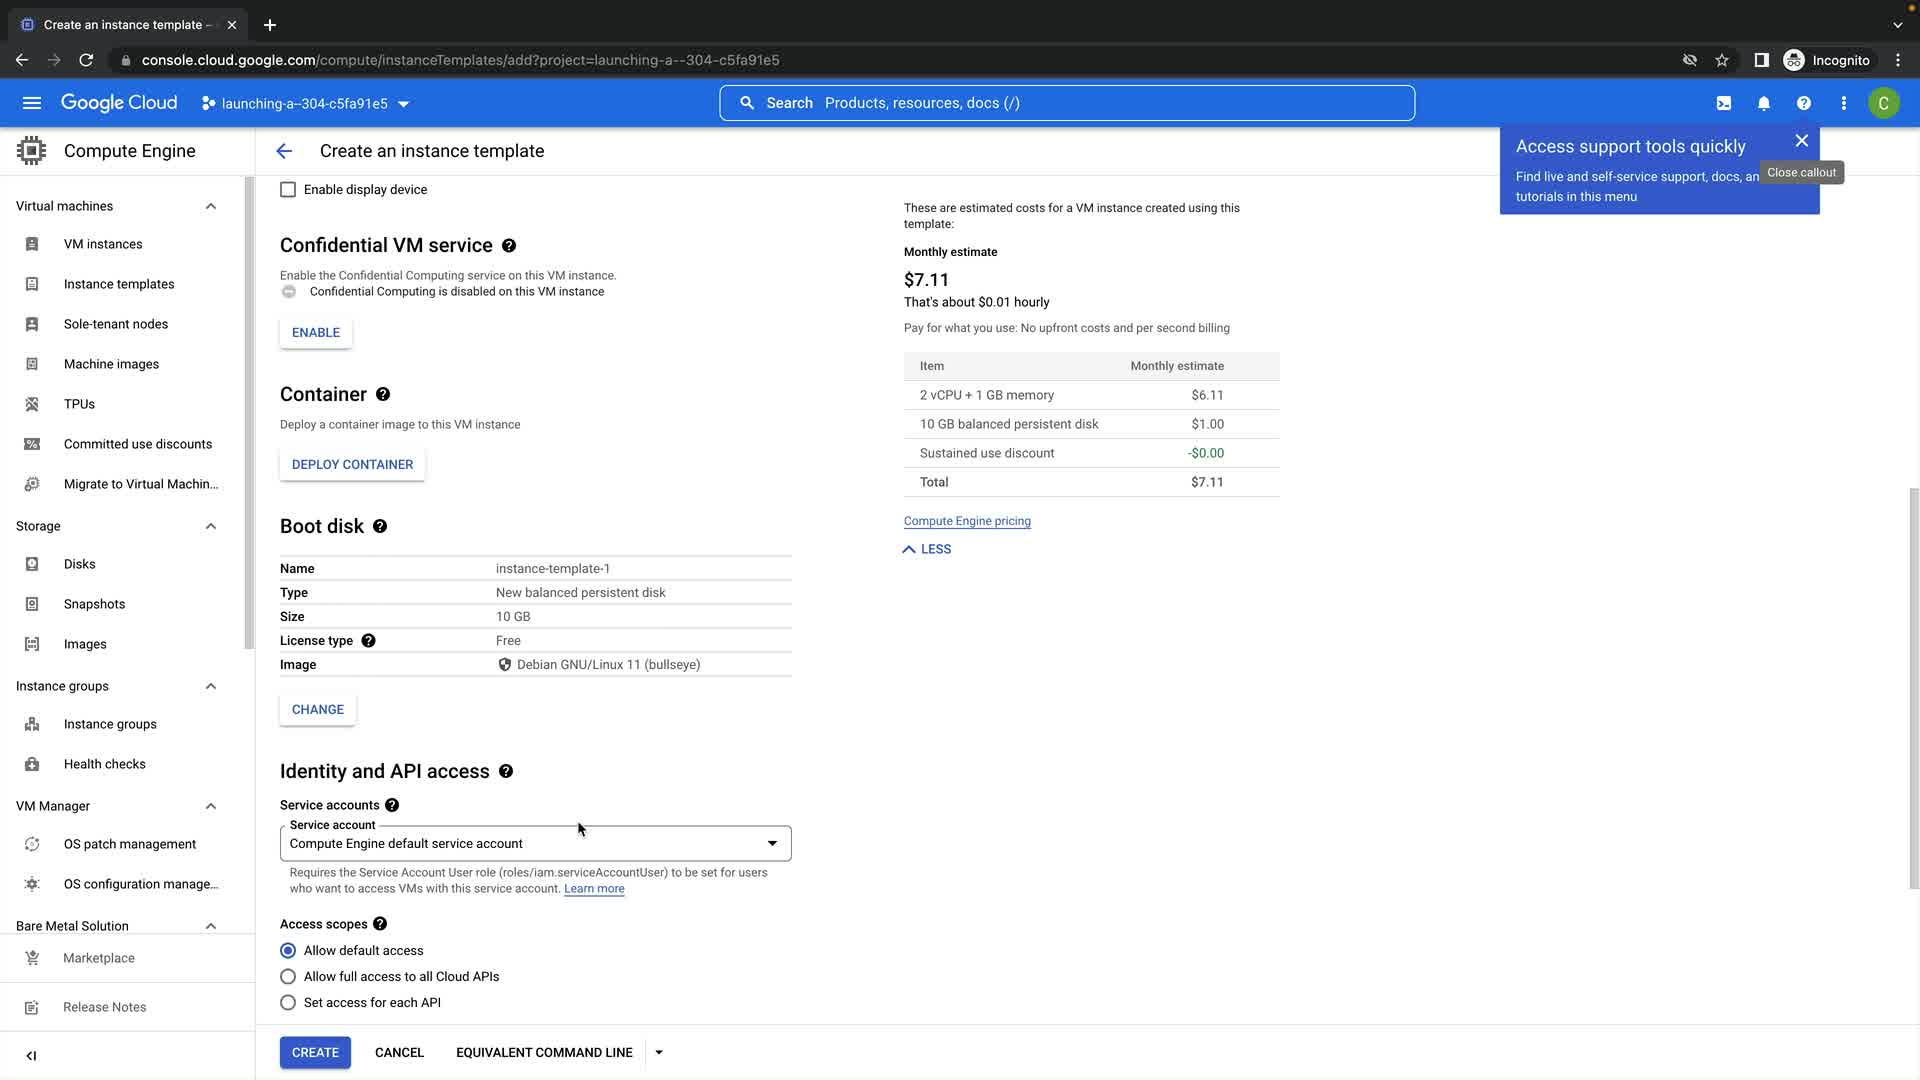Select Allow full access to all Cloud APIs
Viewport: 1920px width, 1080px height.
[288, 976]
